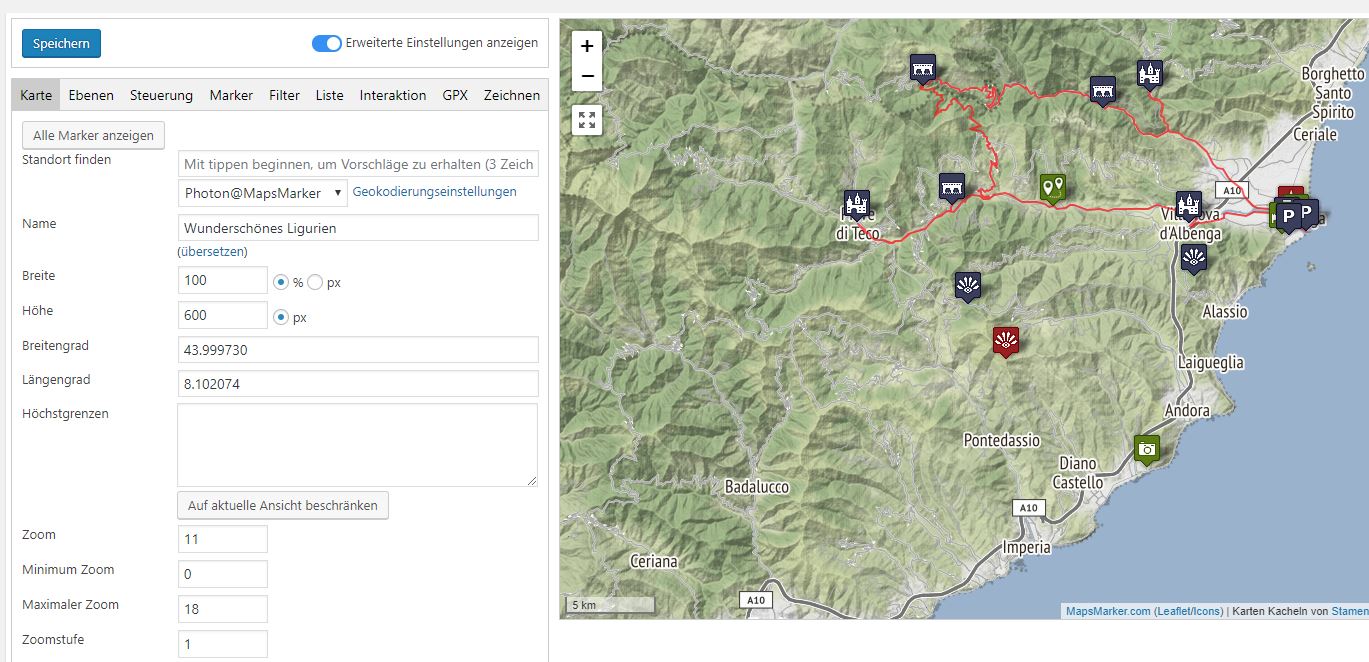
Task: Click the red viewpoint marker on map
Action: 1005,341
